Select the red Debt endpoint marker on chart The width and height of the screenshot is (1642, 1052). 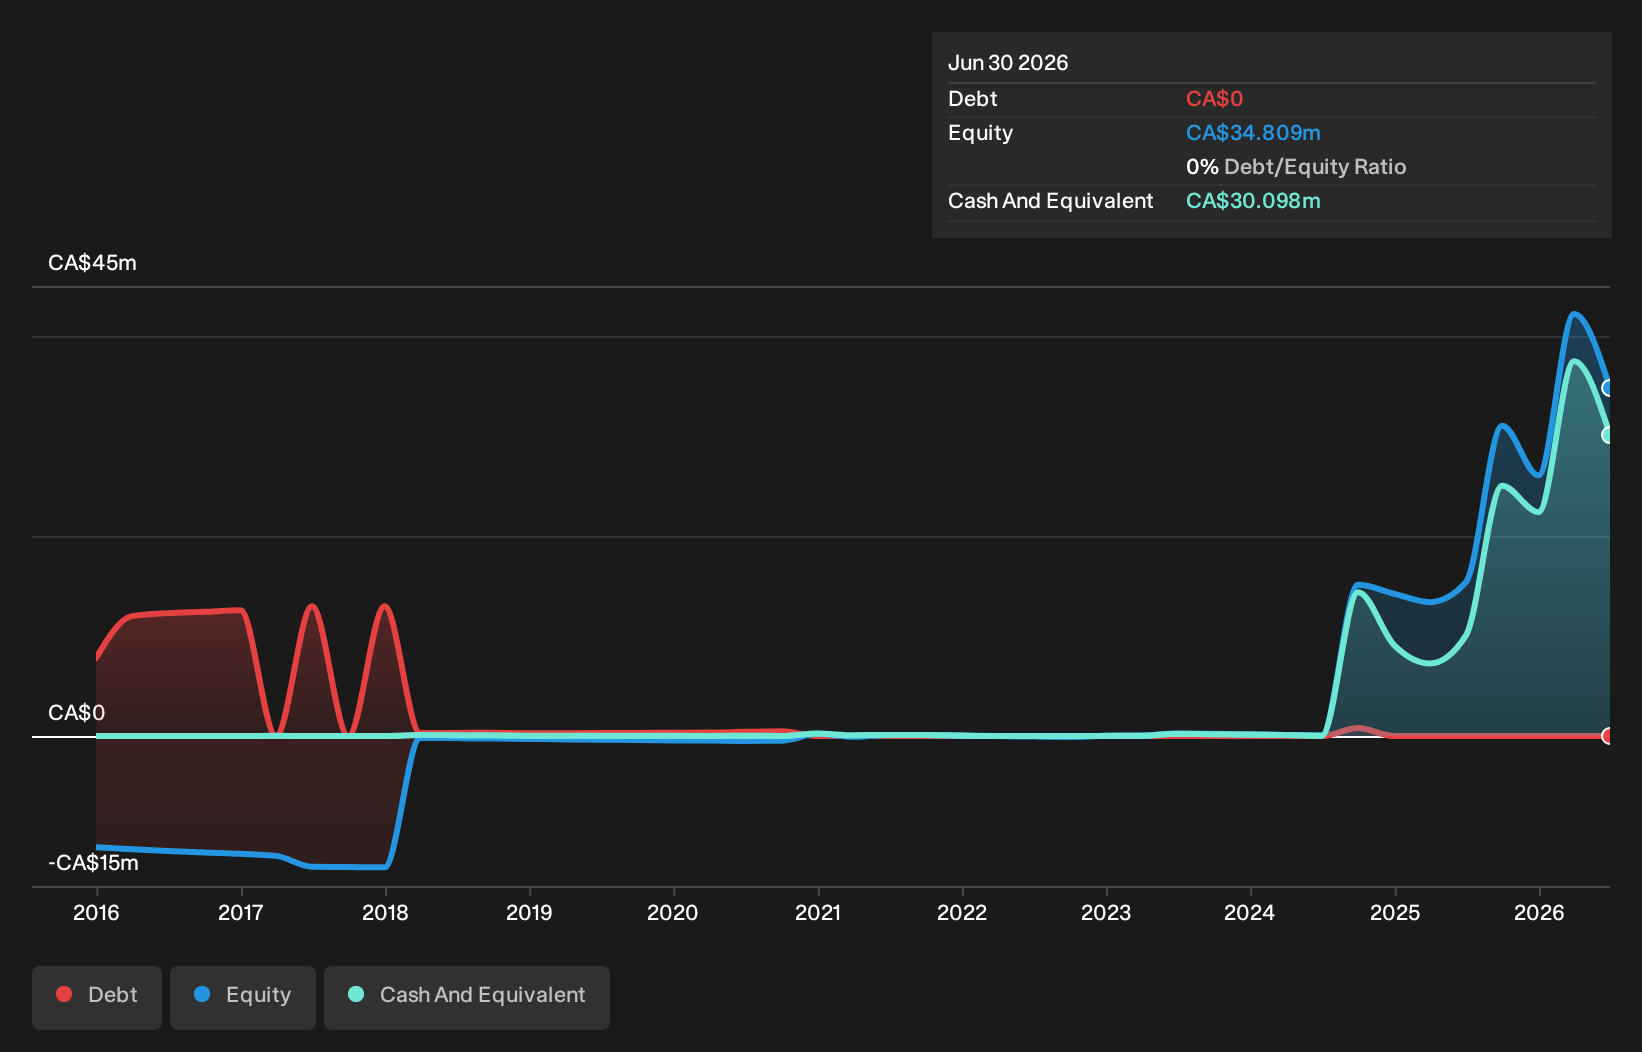[x=1608, y=736]
